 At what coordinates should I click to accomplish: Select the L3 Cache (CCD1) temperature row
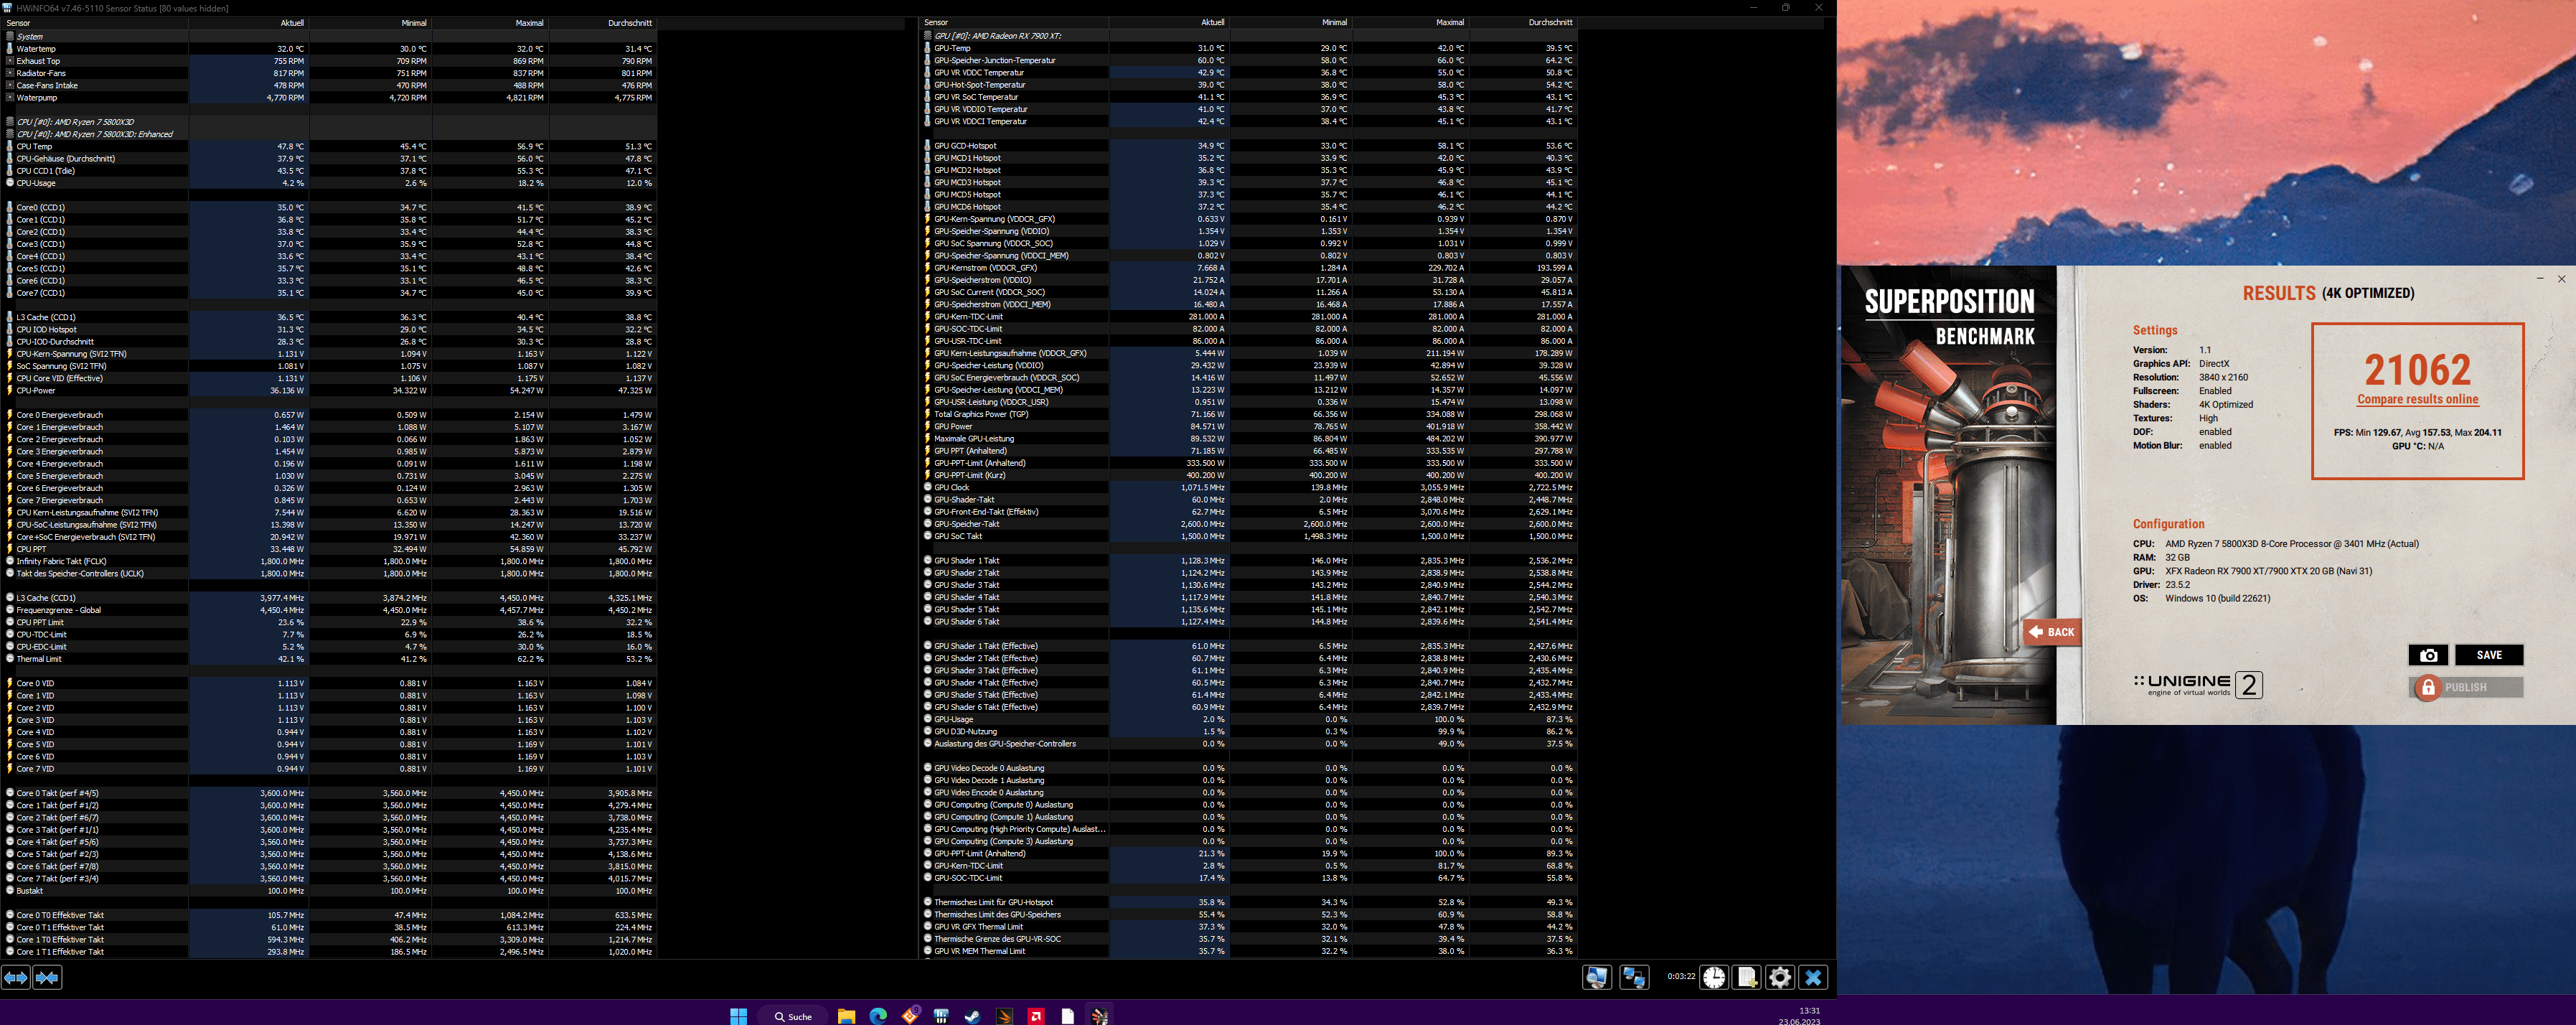[x=330, y=317]
